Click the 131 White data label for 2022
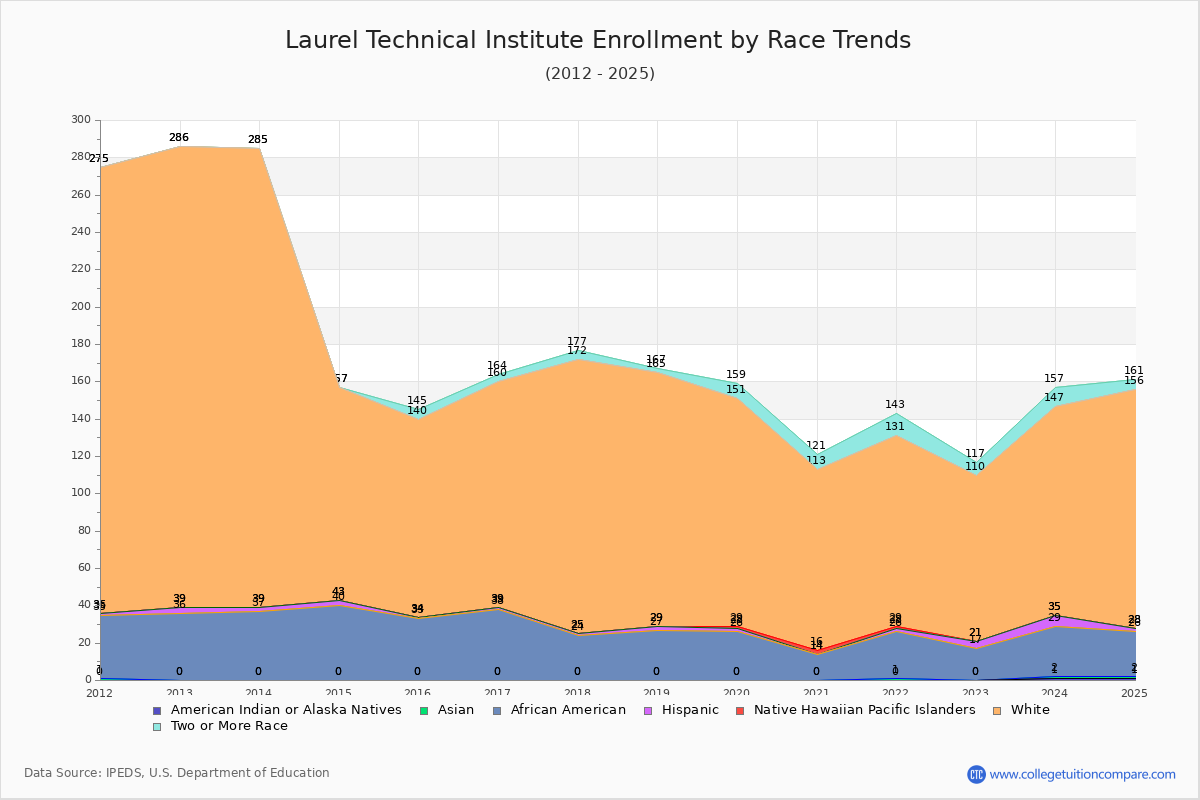Viewport: 1200px width, 800px height. [895, 427]
